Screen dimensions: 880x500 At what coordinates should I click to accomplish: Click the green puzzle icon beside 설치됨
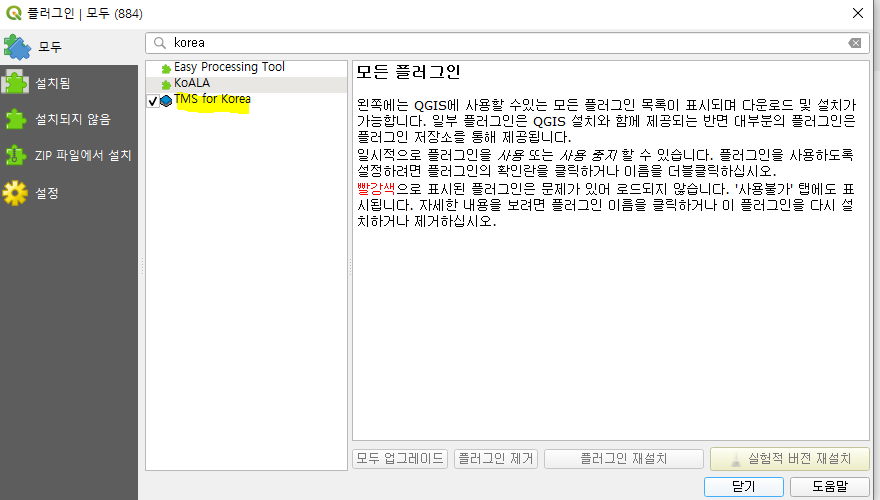pyautogui.click(x=15, y=83)
